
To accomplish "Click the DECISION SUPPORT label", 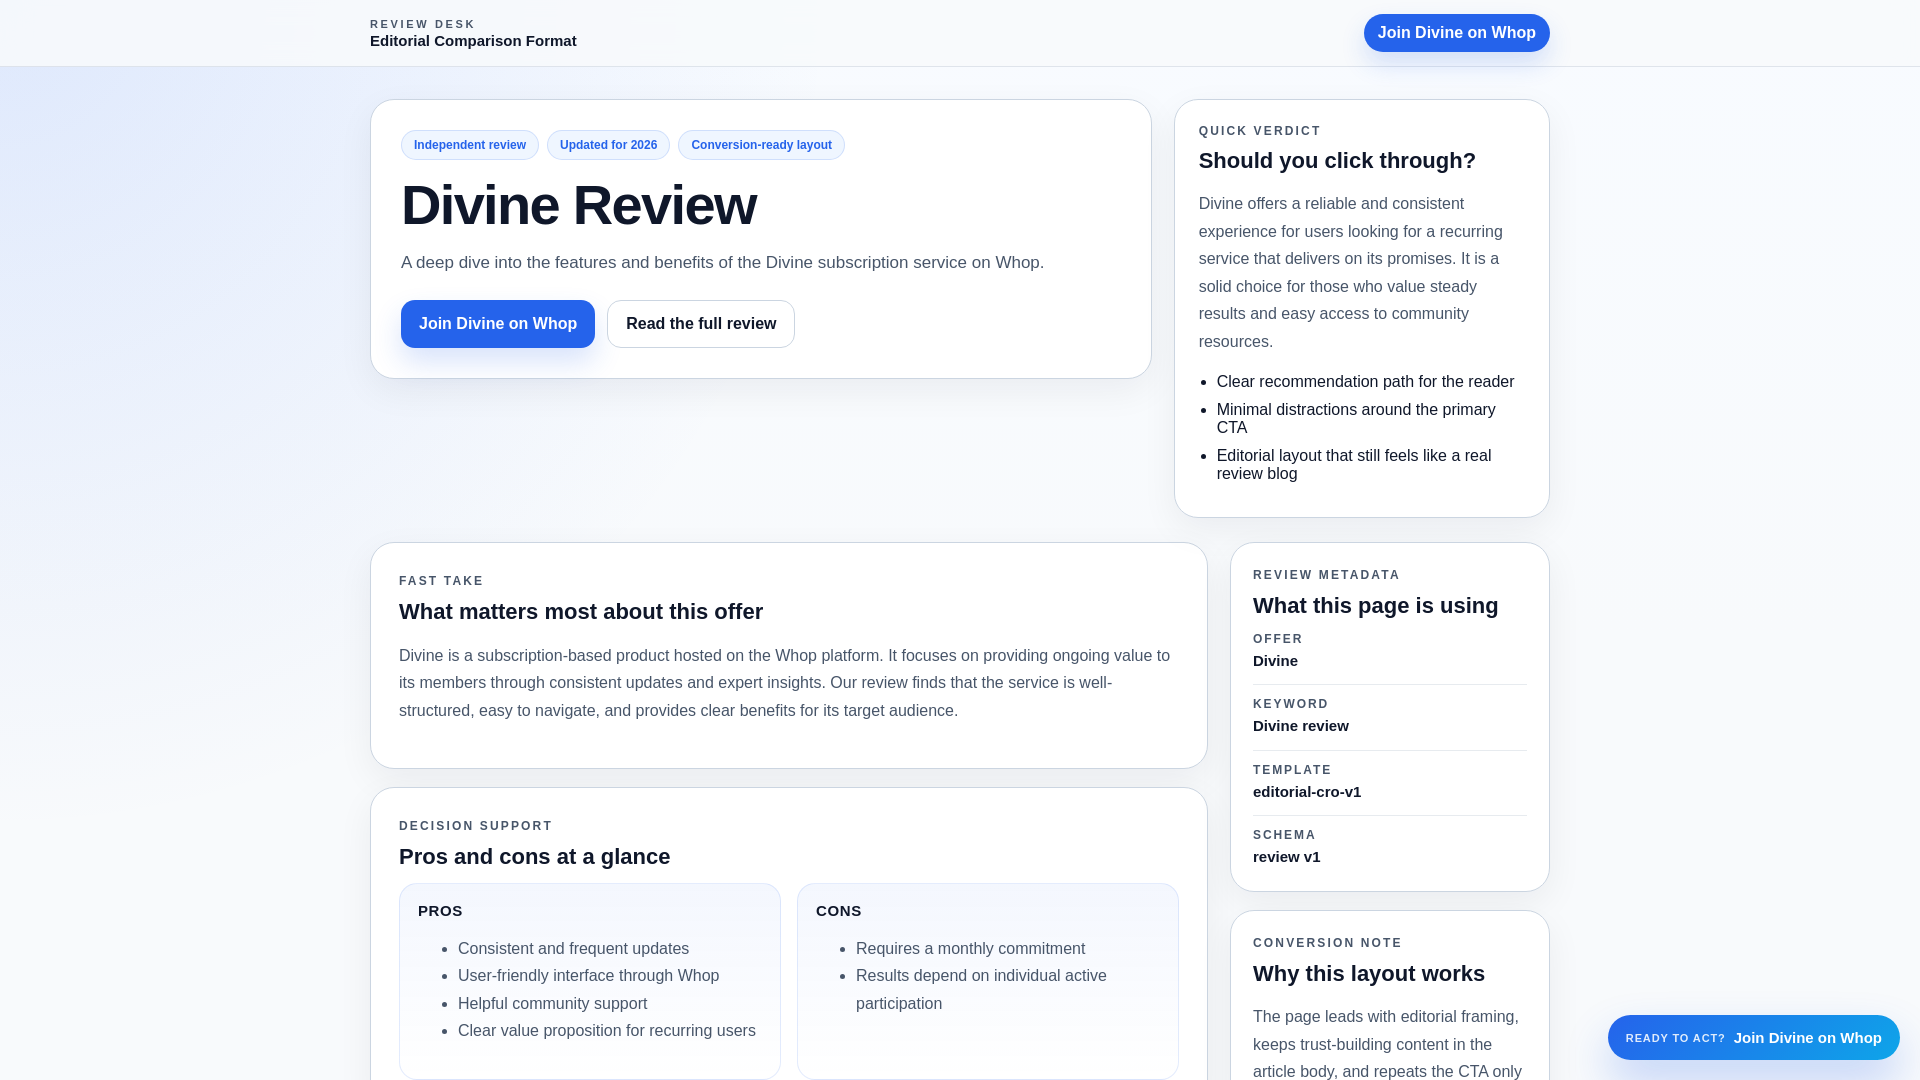I will [x=476, y=826].
